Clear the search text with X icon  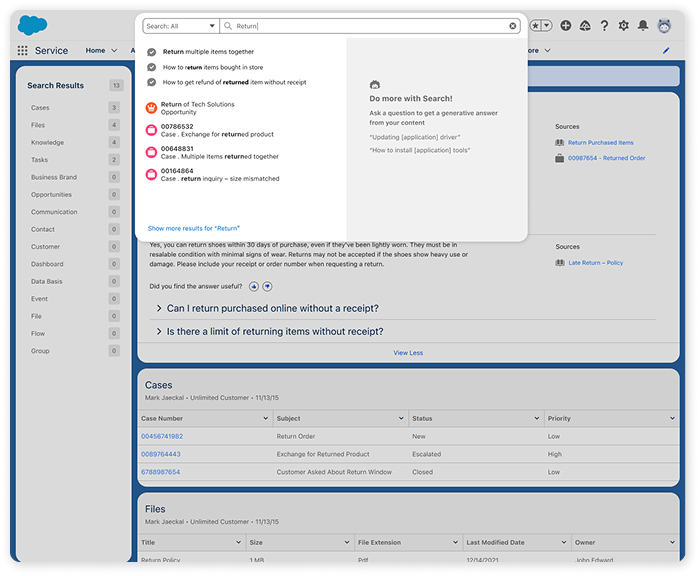[513, 26]
